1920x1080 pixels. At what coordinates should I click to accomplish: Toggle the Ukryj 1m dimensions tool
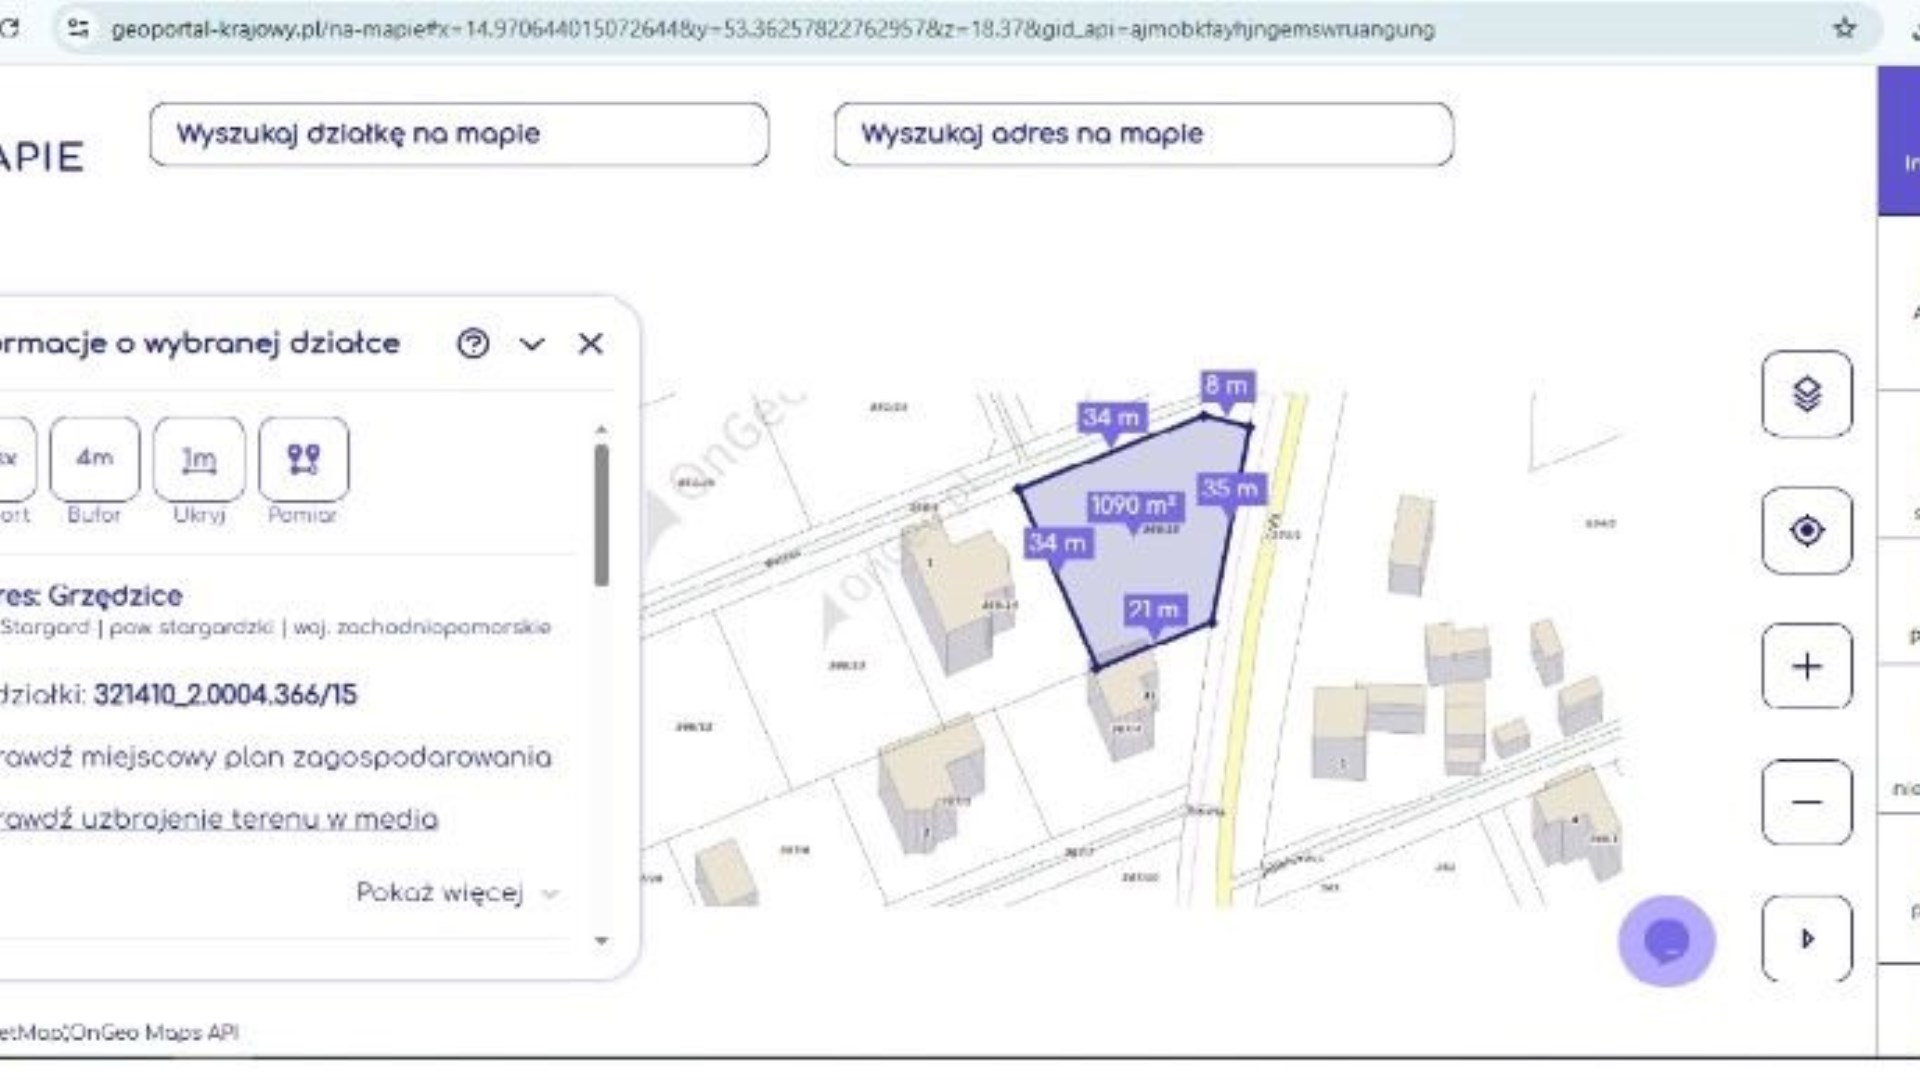pyautogui.click(x=198, y=460)
